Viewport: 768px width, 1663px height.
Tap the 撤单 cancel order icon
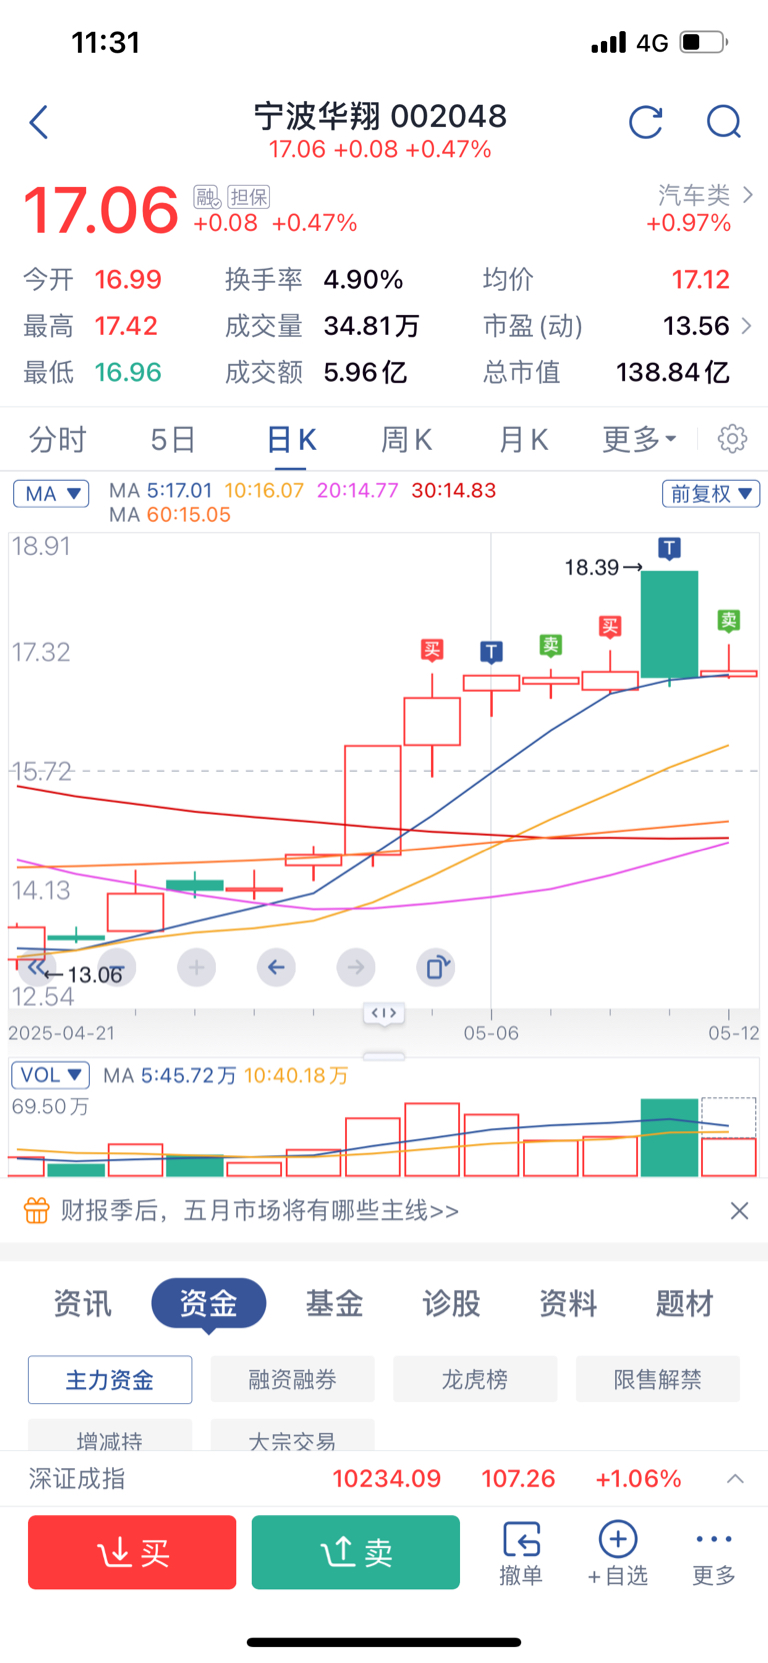tap(521, 1553)
